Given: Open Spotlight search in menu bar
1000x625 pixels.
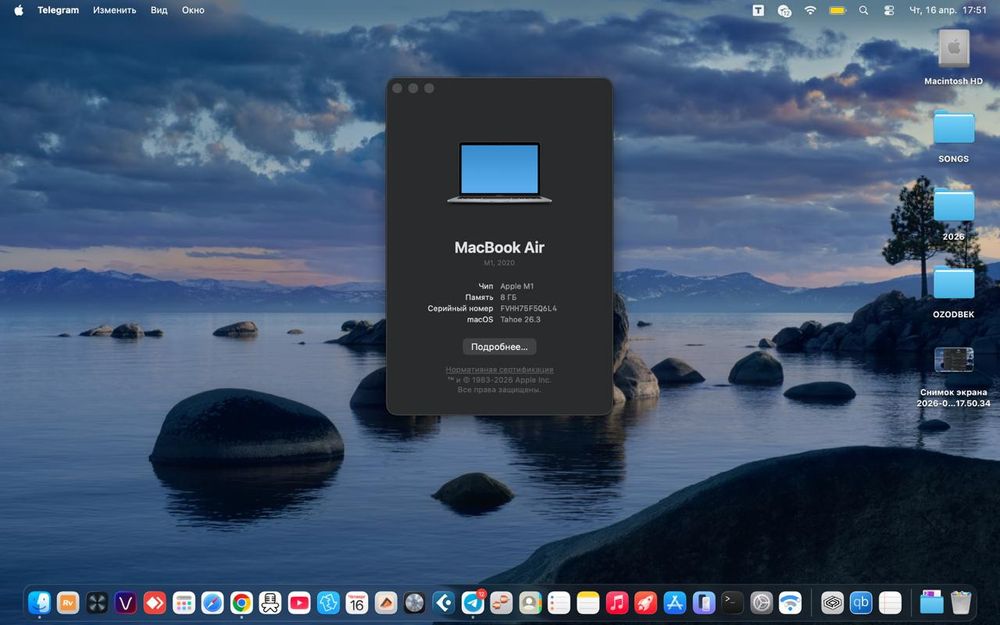Looking at the screenshot, I should [x=864, y=10].
